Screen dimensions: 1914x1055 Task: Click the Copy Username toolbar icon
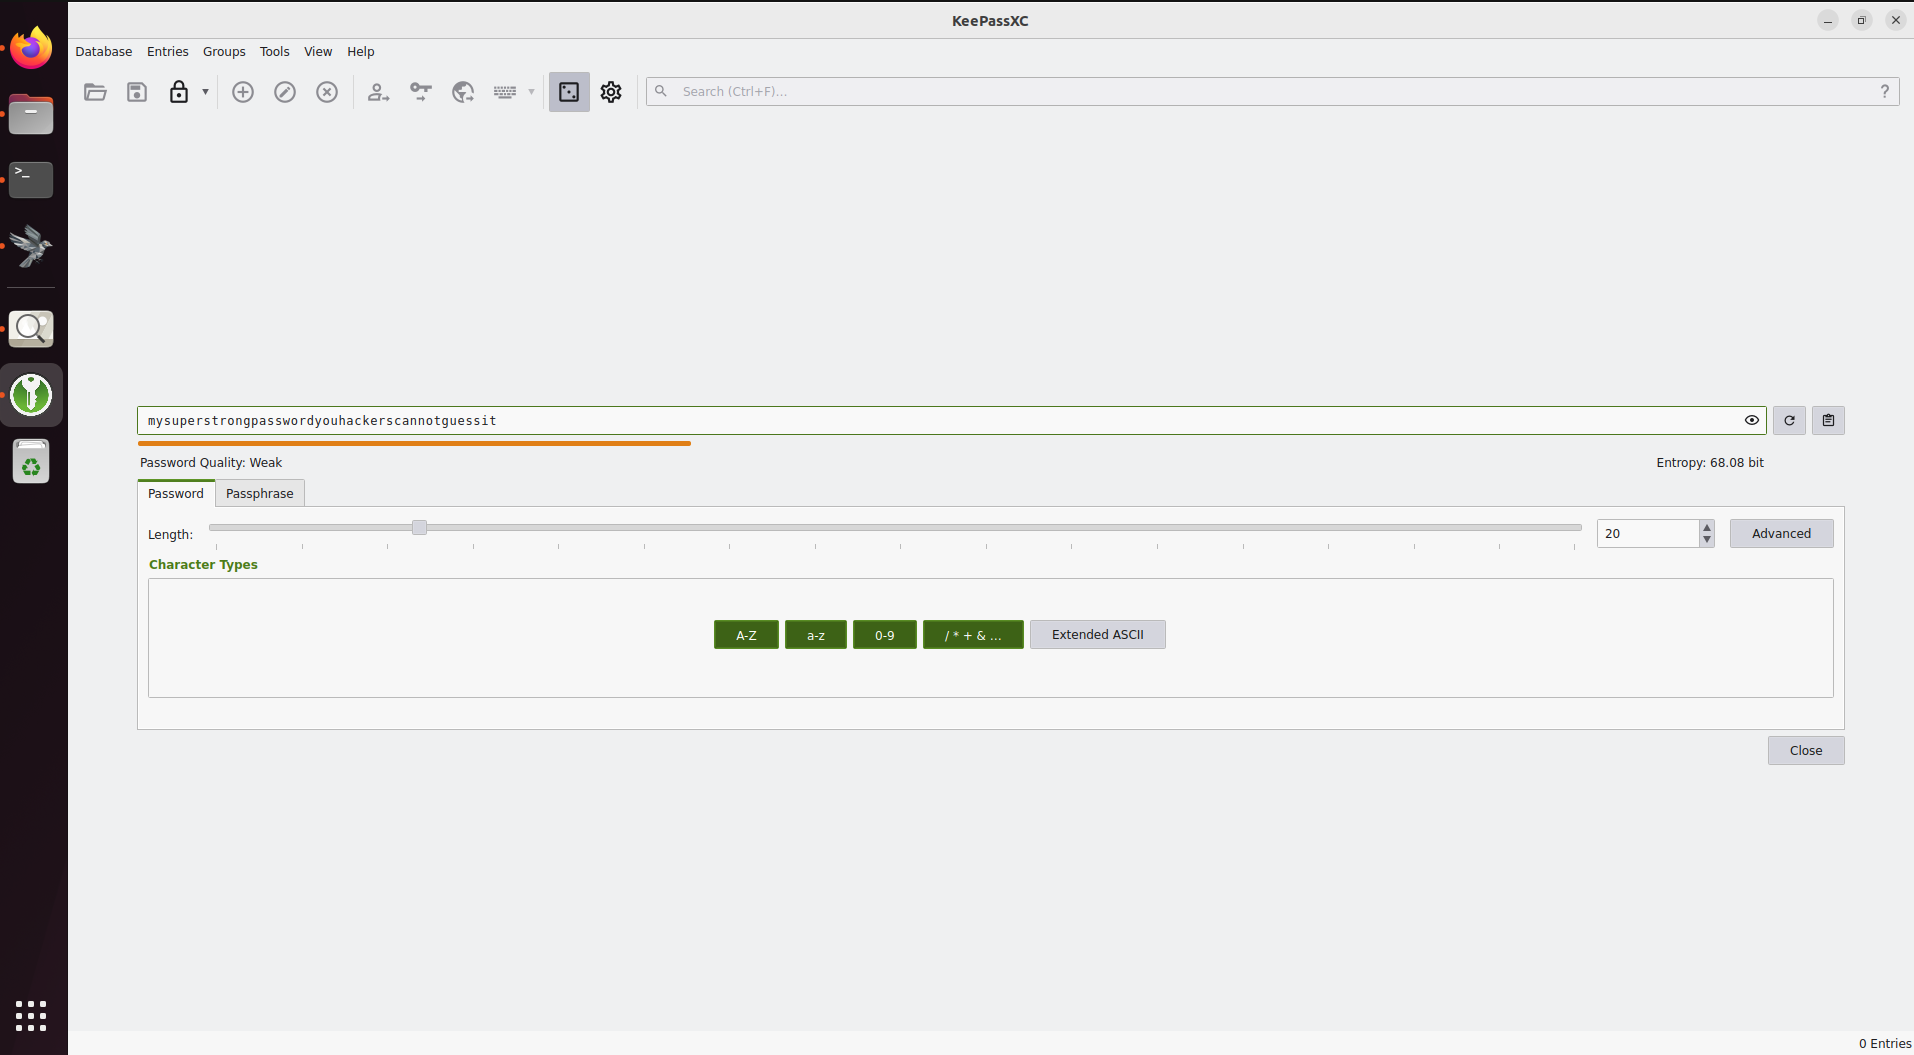coord(378,92)
